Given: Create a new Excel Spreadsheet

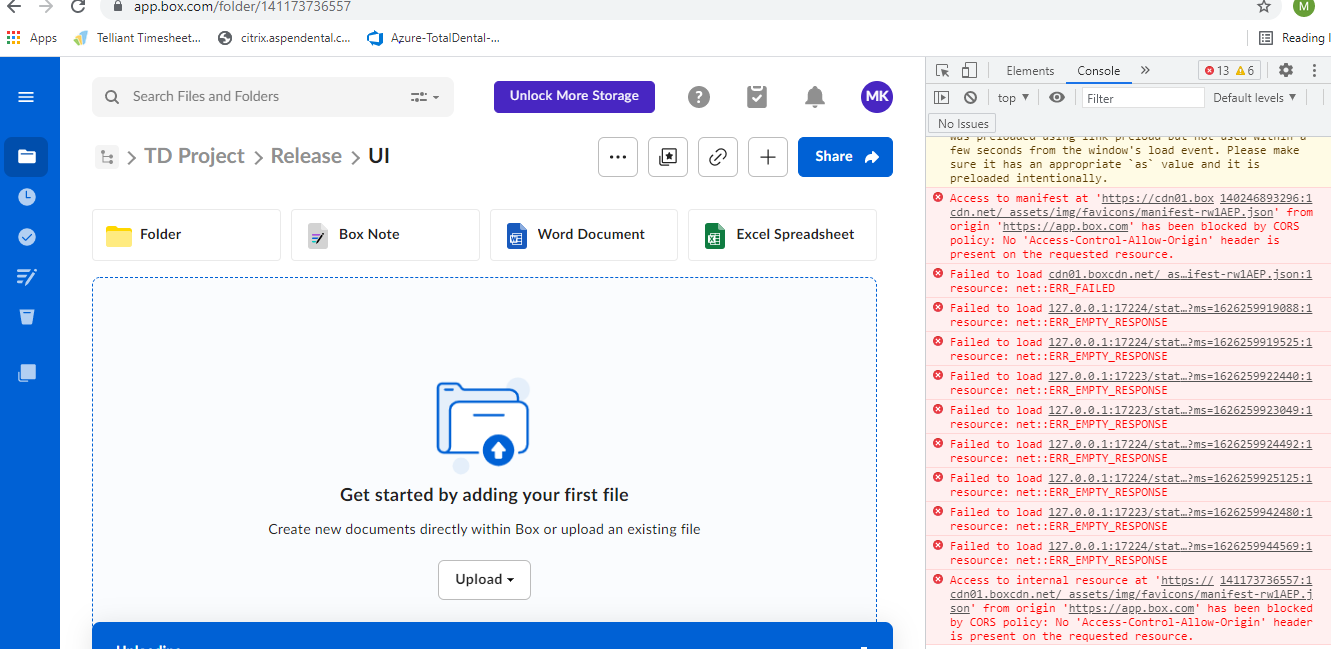Looking at the screenshot, I should (782, 235).
